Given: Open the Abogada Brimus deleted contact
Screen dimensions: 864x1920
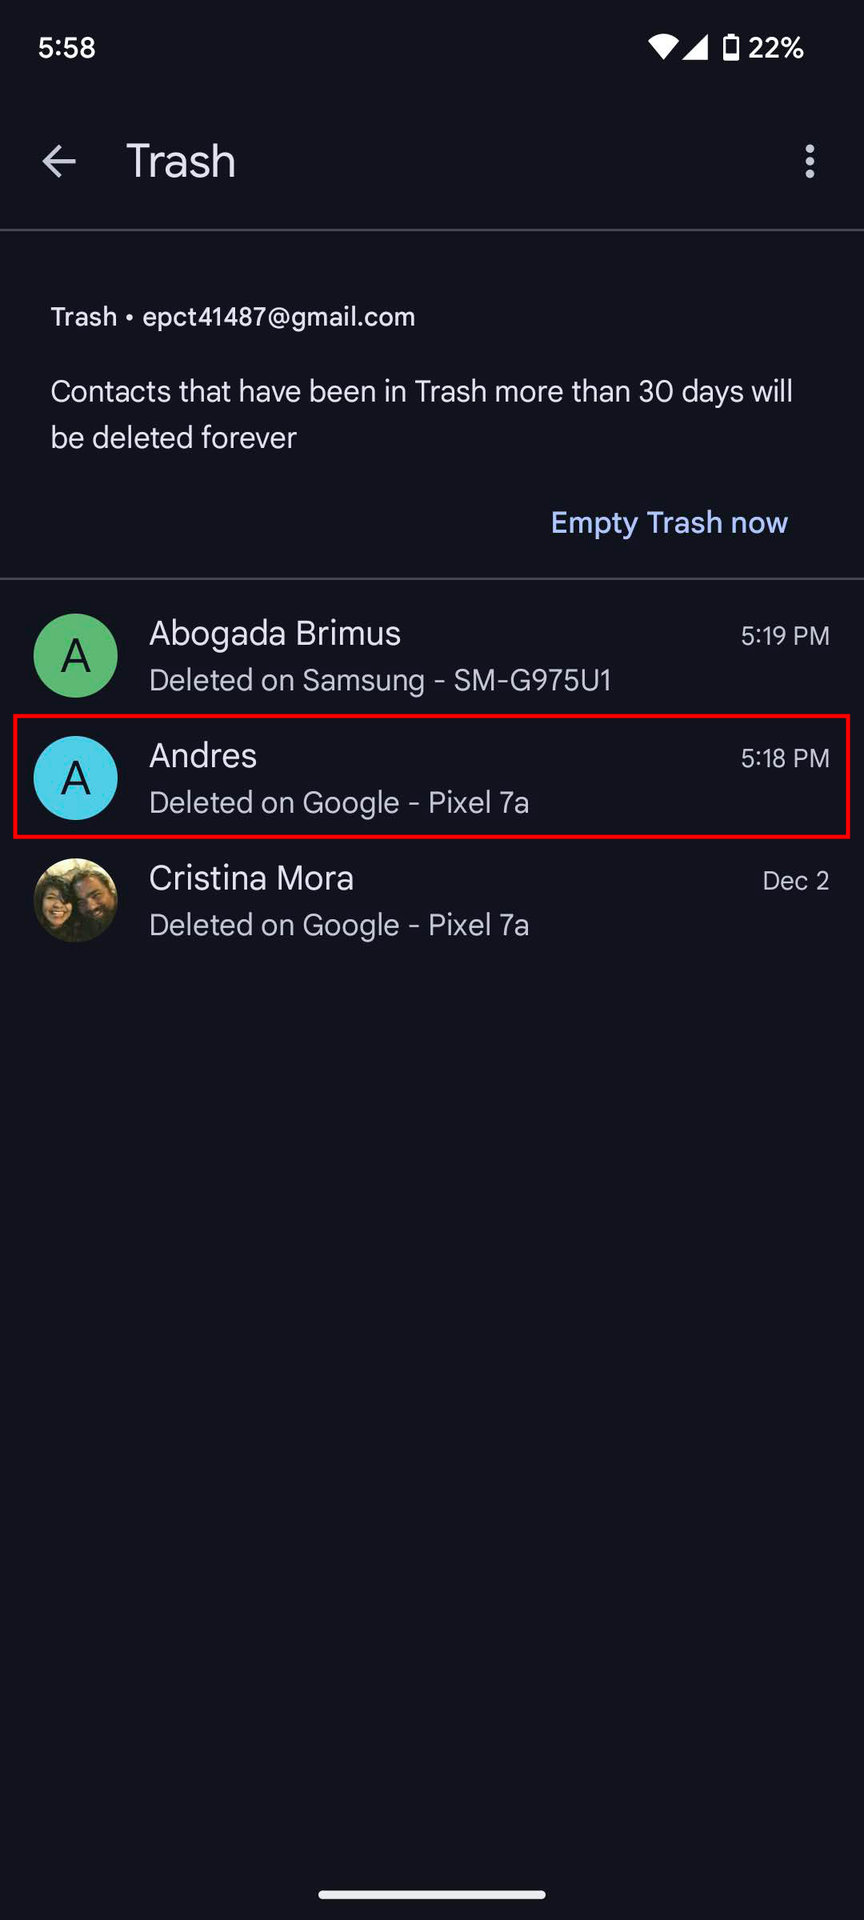Looking at the screenshot, I should click(x=274, y=634).
